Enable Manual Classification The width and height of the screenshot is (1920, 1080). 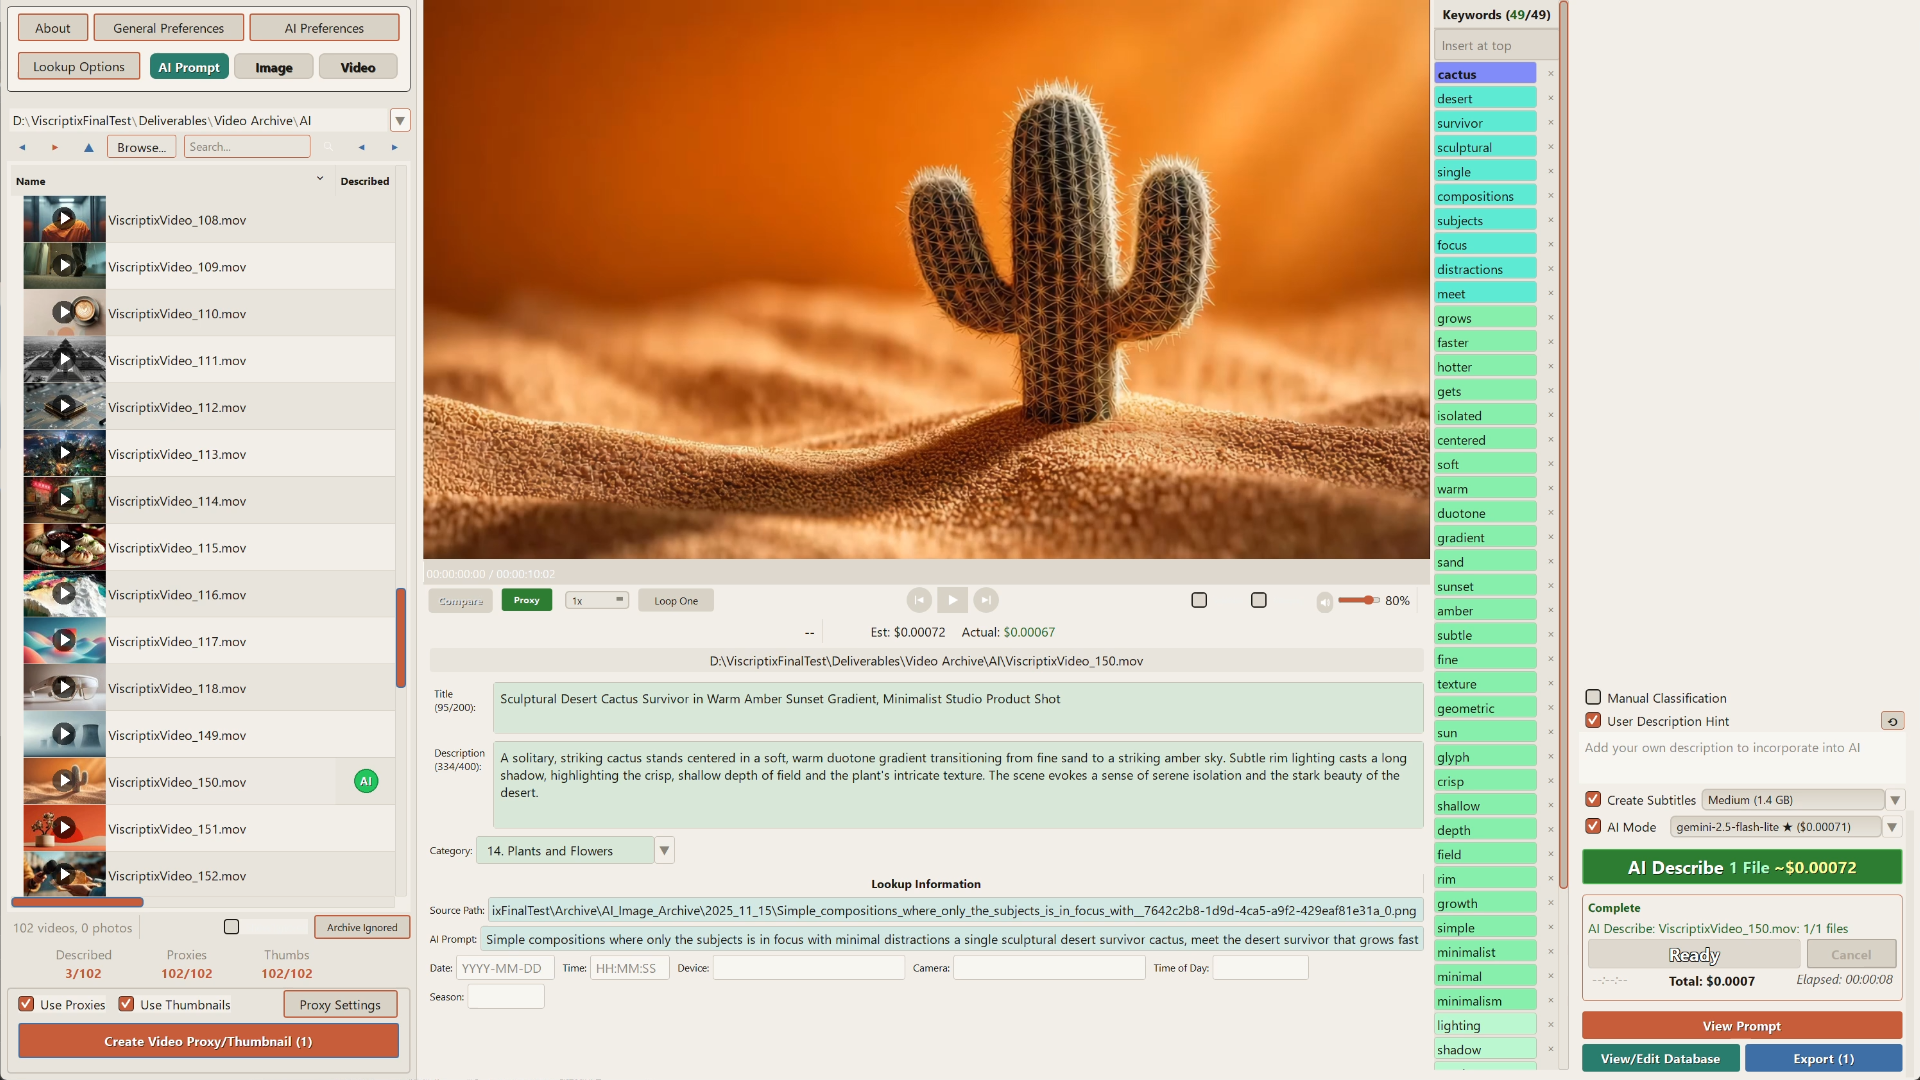(x=1592, y=697)
